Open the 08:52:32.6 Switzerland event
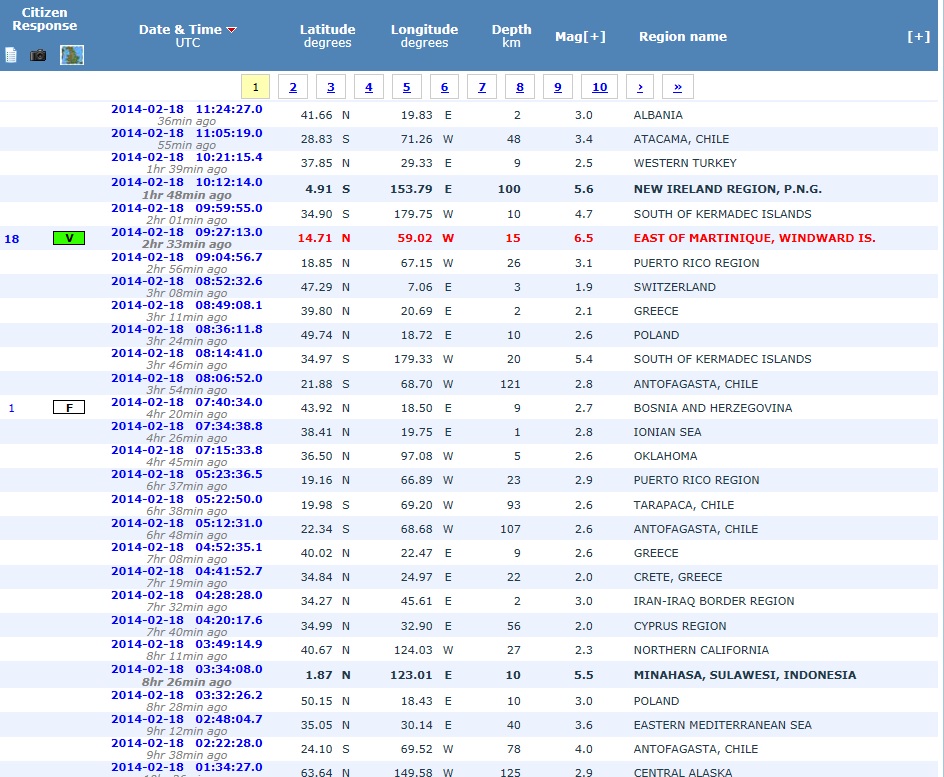This screenshot has width=944, height=777. 187,281
